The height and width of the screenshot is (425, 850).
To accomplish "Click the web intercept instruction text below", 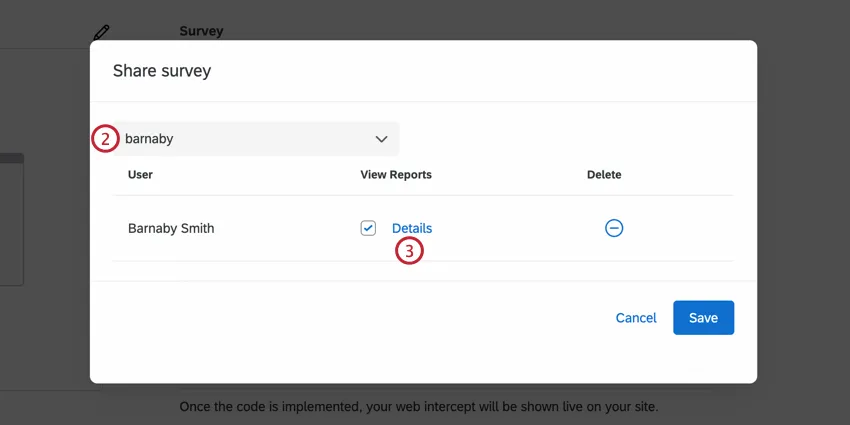I will pos(418,407).
